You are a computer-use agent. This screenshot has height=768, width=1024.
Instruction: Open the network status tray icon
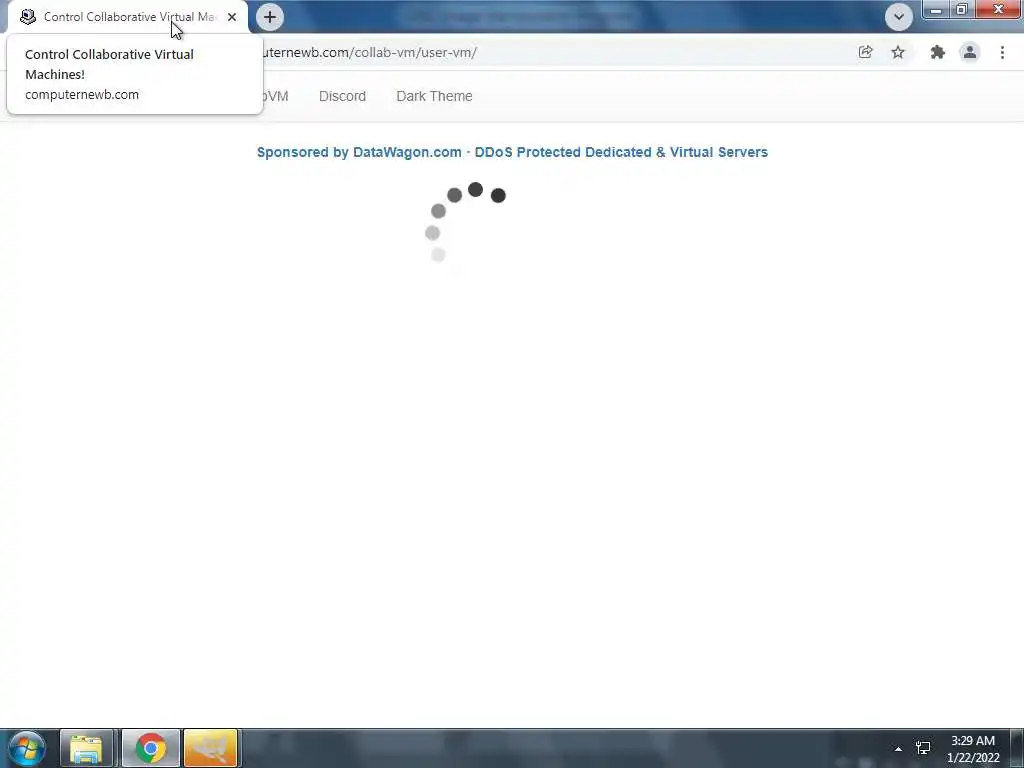[923, 748]
